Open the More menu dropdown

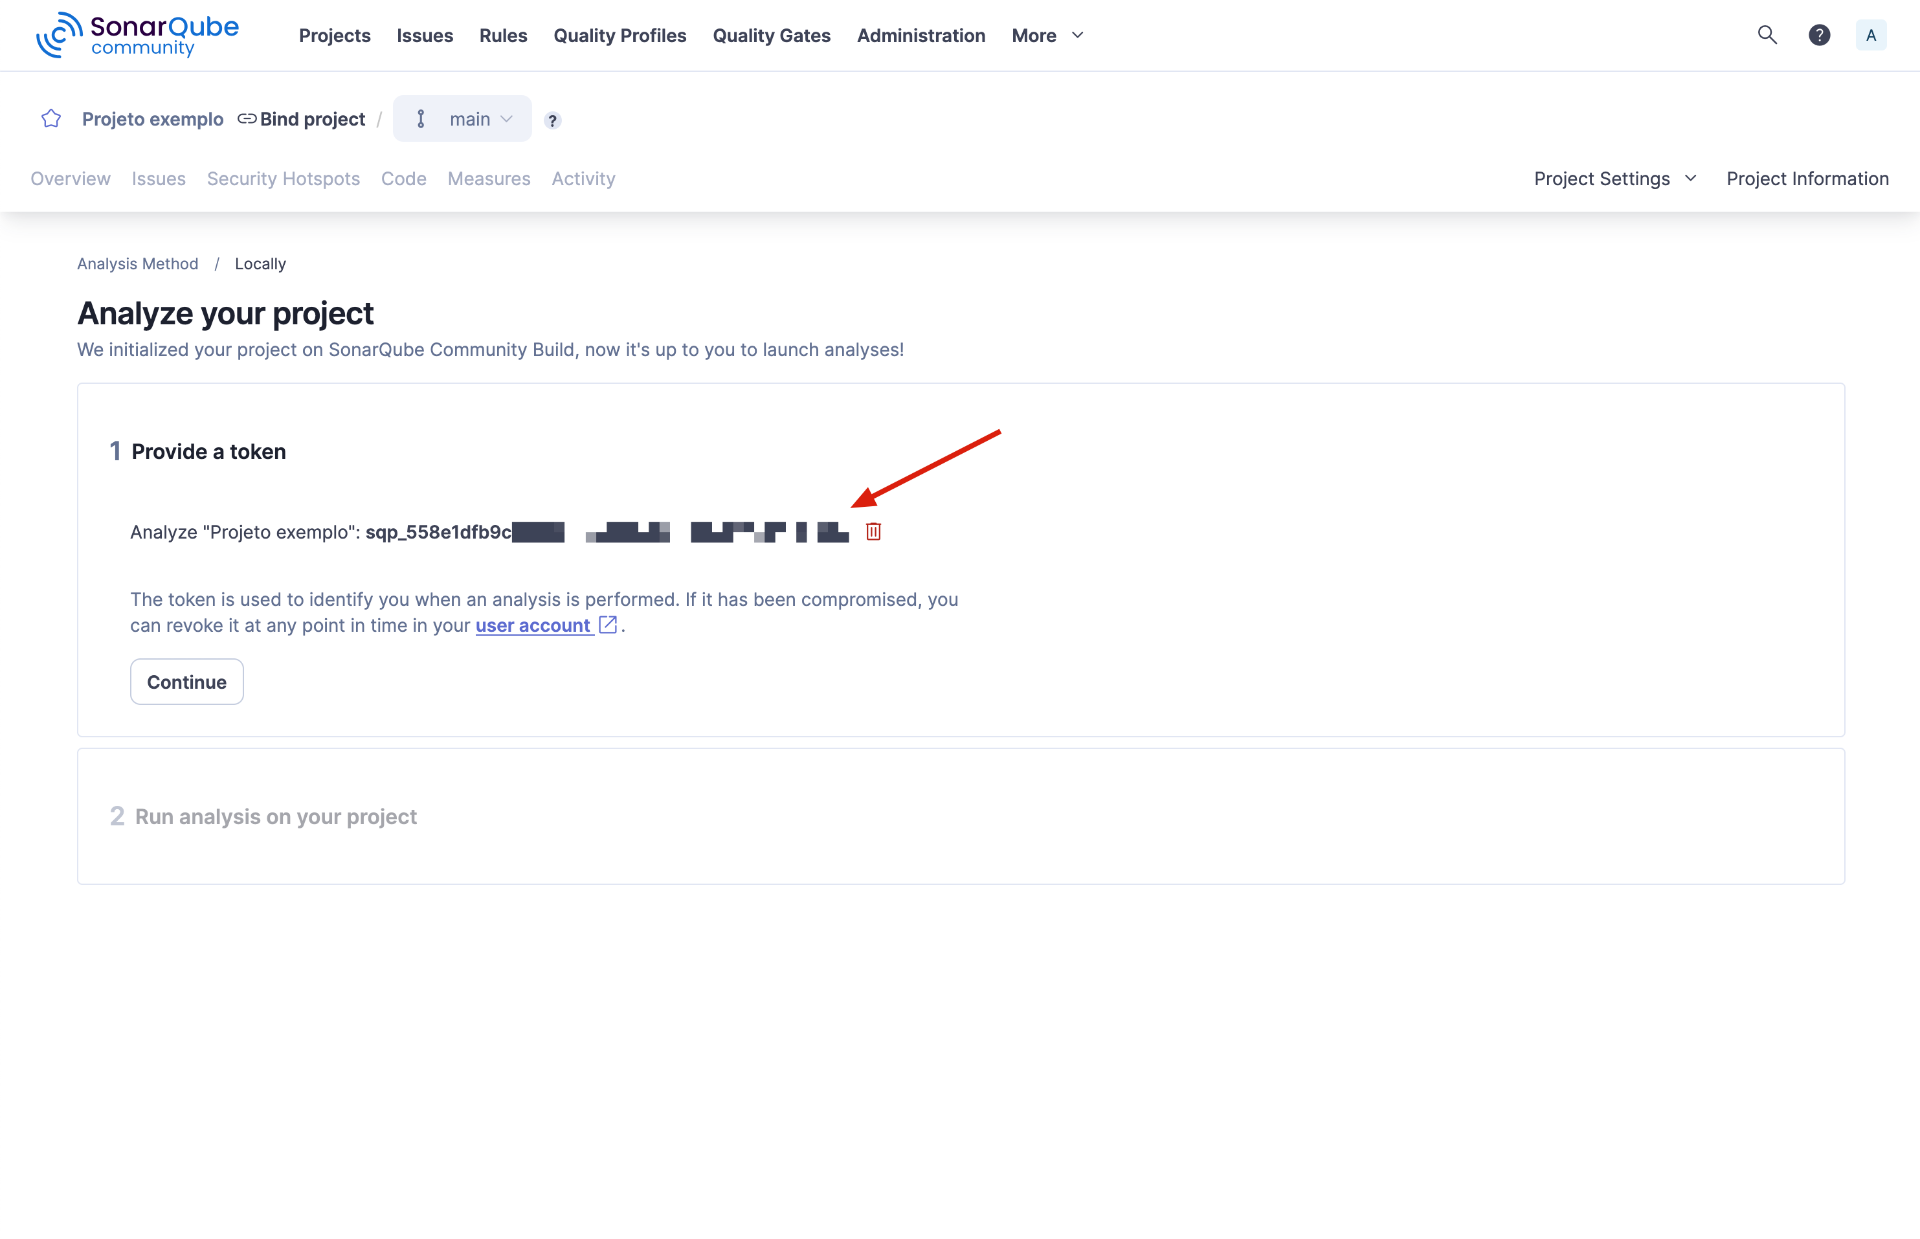1047,35
